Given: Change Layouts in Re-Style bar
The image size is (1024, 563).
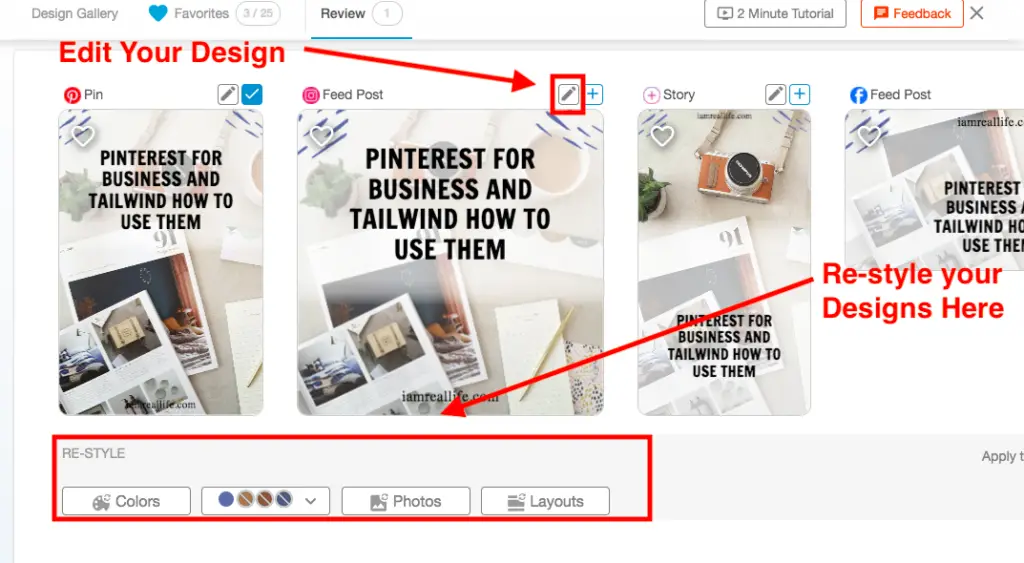Looking at the screenshot, I should click(545, 501).
